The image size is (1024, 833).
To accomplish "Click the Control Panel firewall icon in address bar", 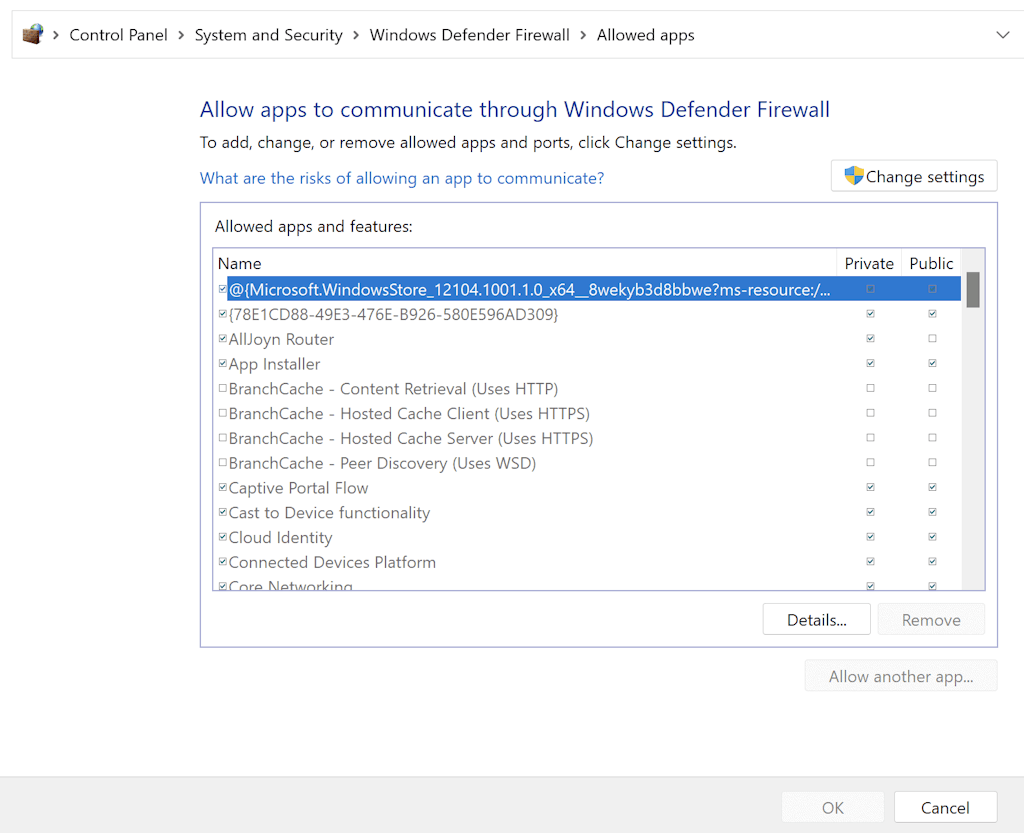I will pos(33,34).
